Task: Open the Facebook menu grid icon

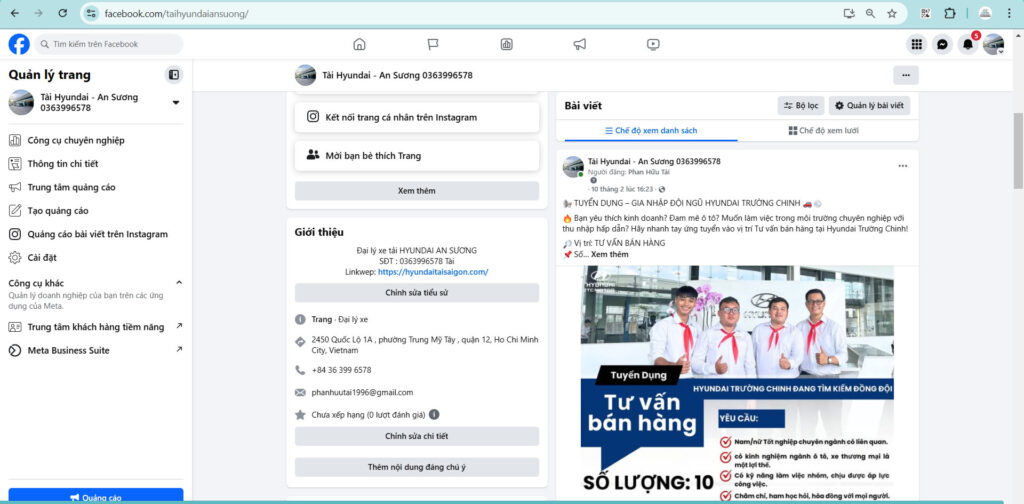Action: pyautogui.click(x=916, y=44)
